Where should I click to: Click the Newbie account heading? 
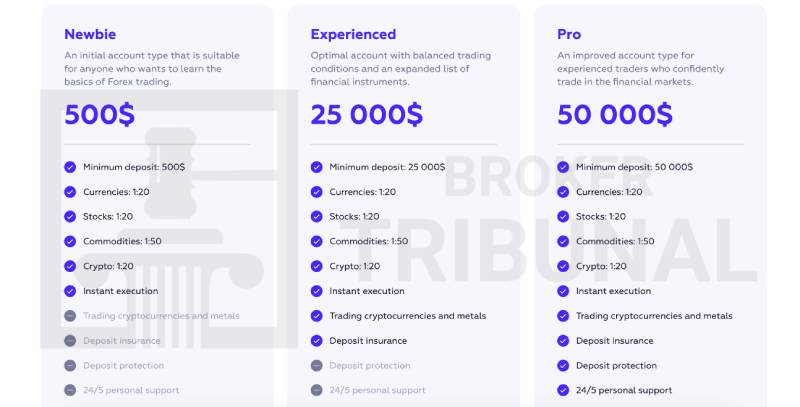tap(90, 34)
